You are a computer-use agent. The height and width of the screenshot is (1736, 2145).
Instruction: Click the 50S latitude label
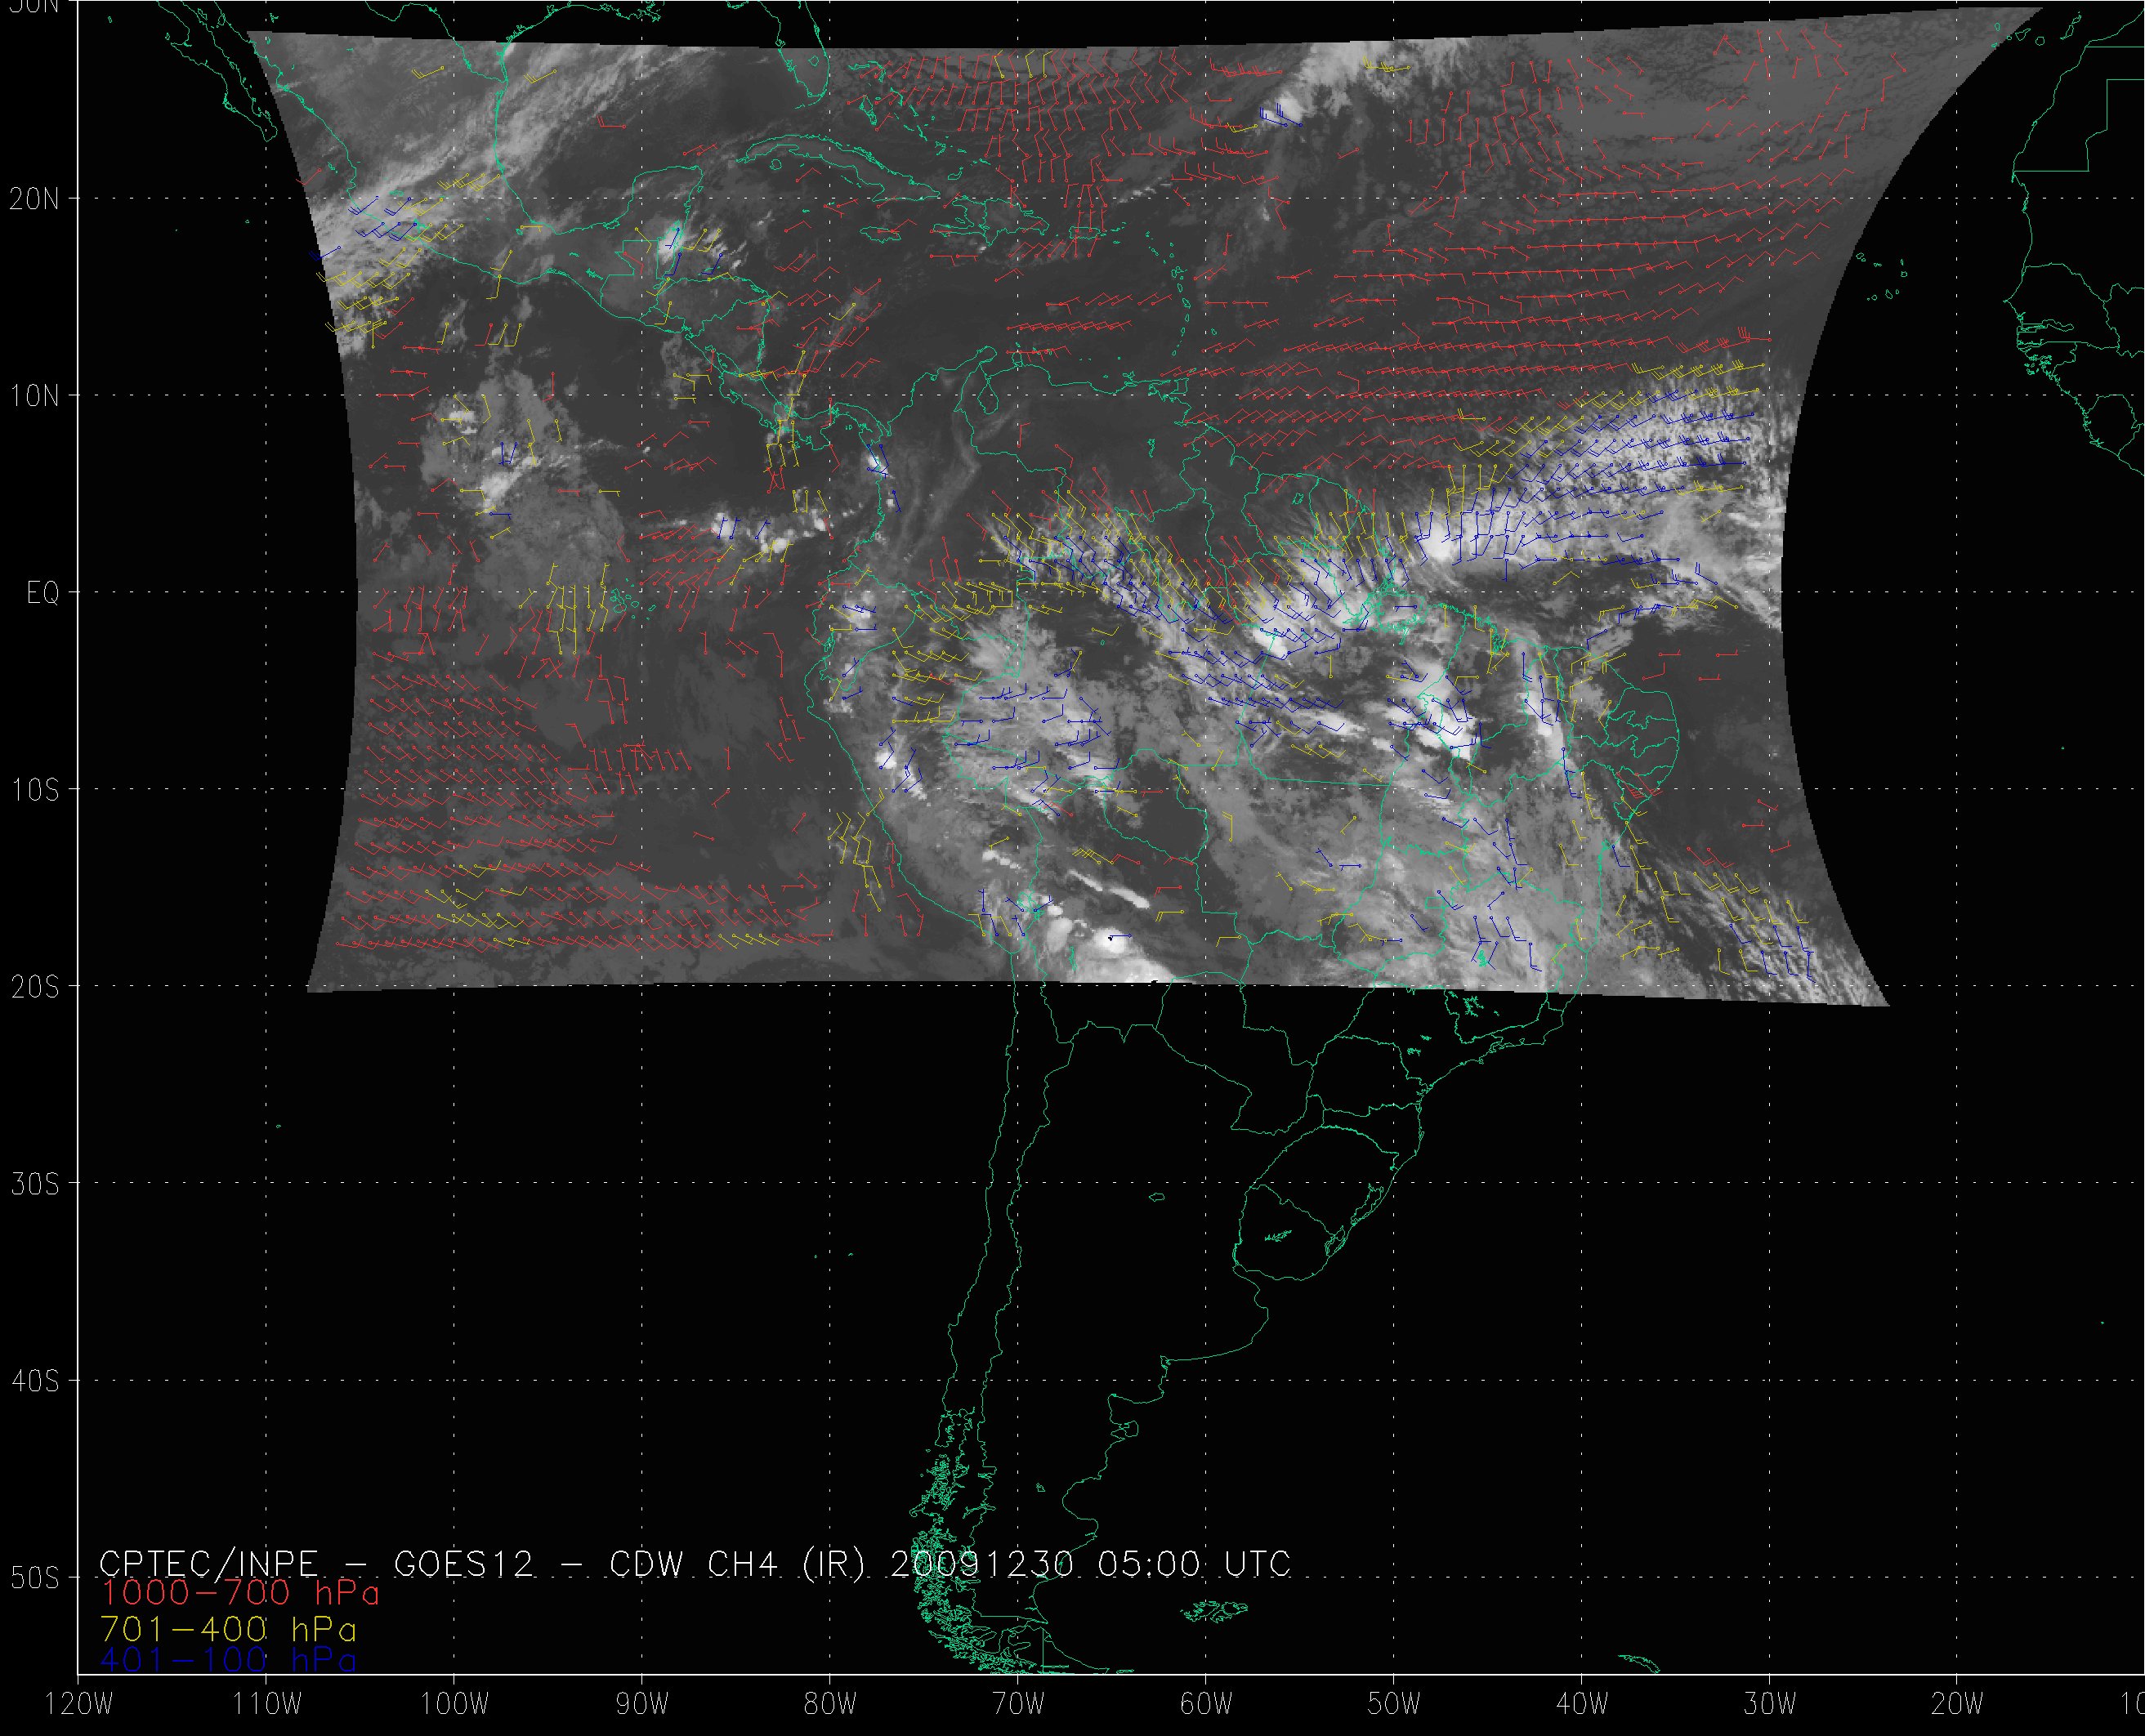35,1578
